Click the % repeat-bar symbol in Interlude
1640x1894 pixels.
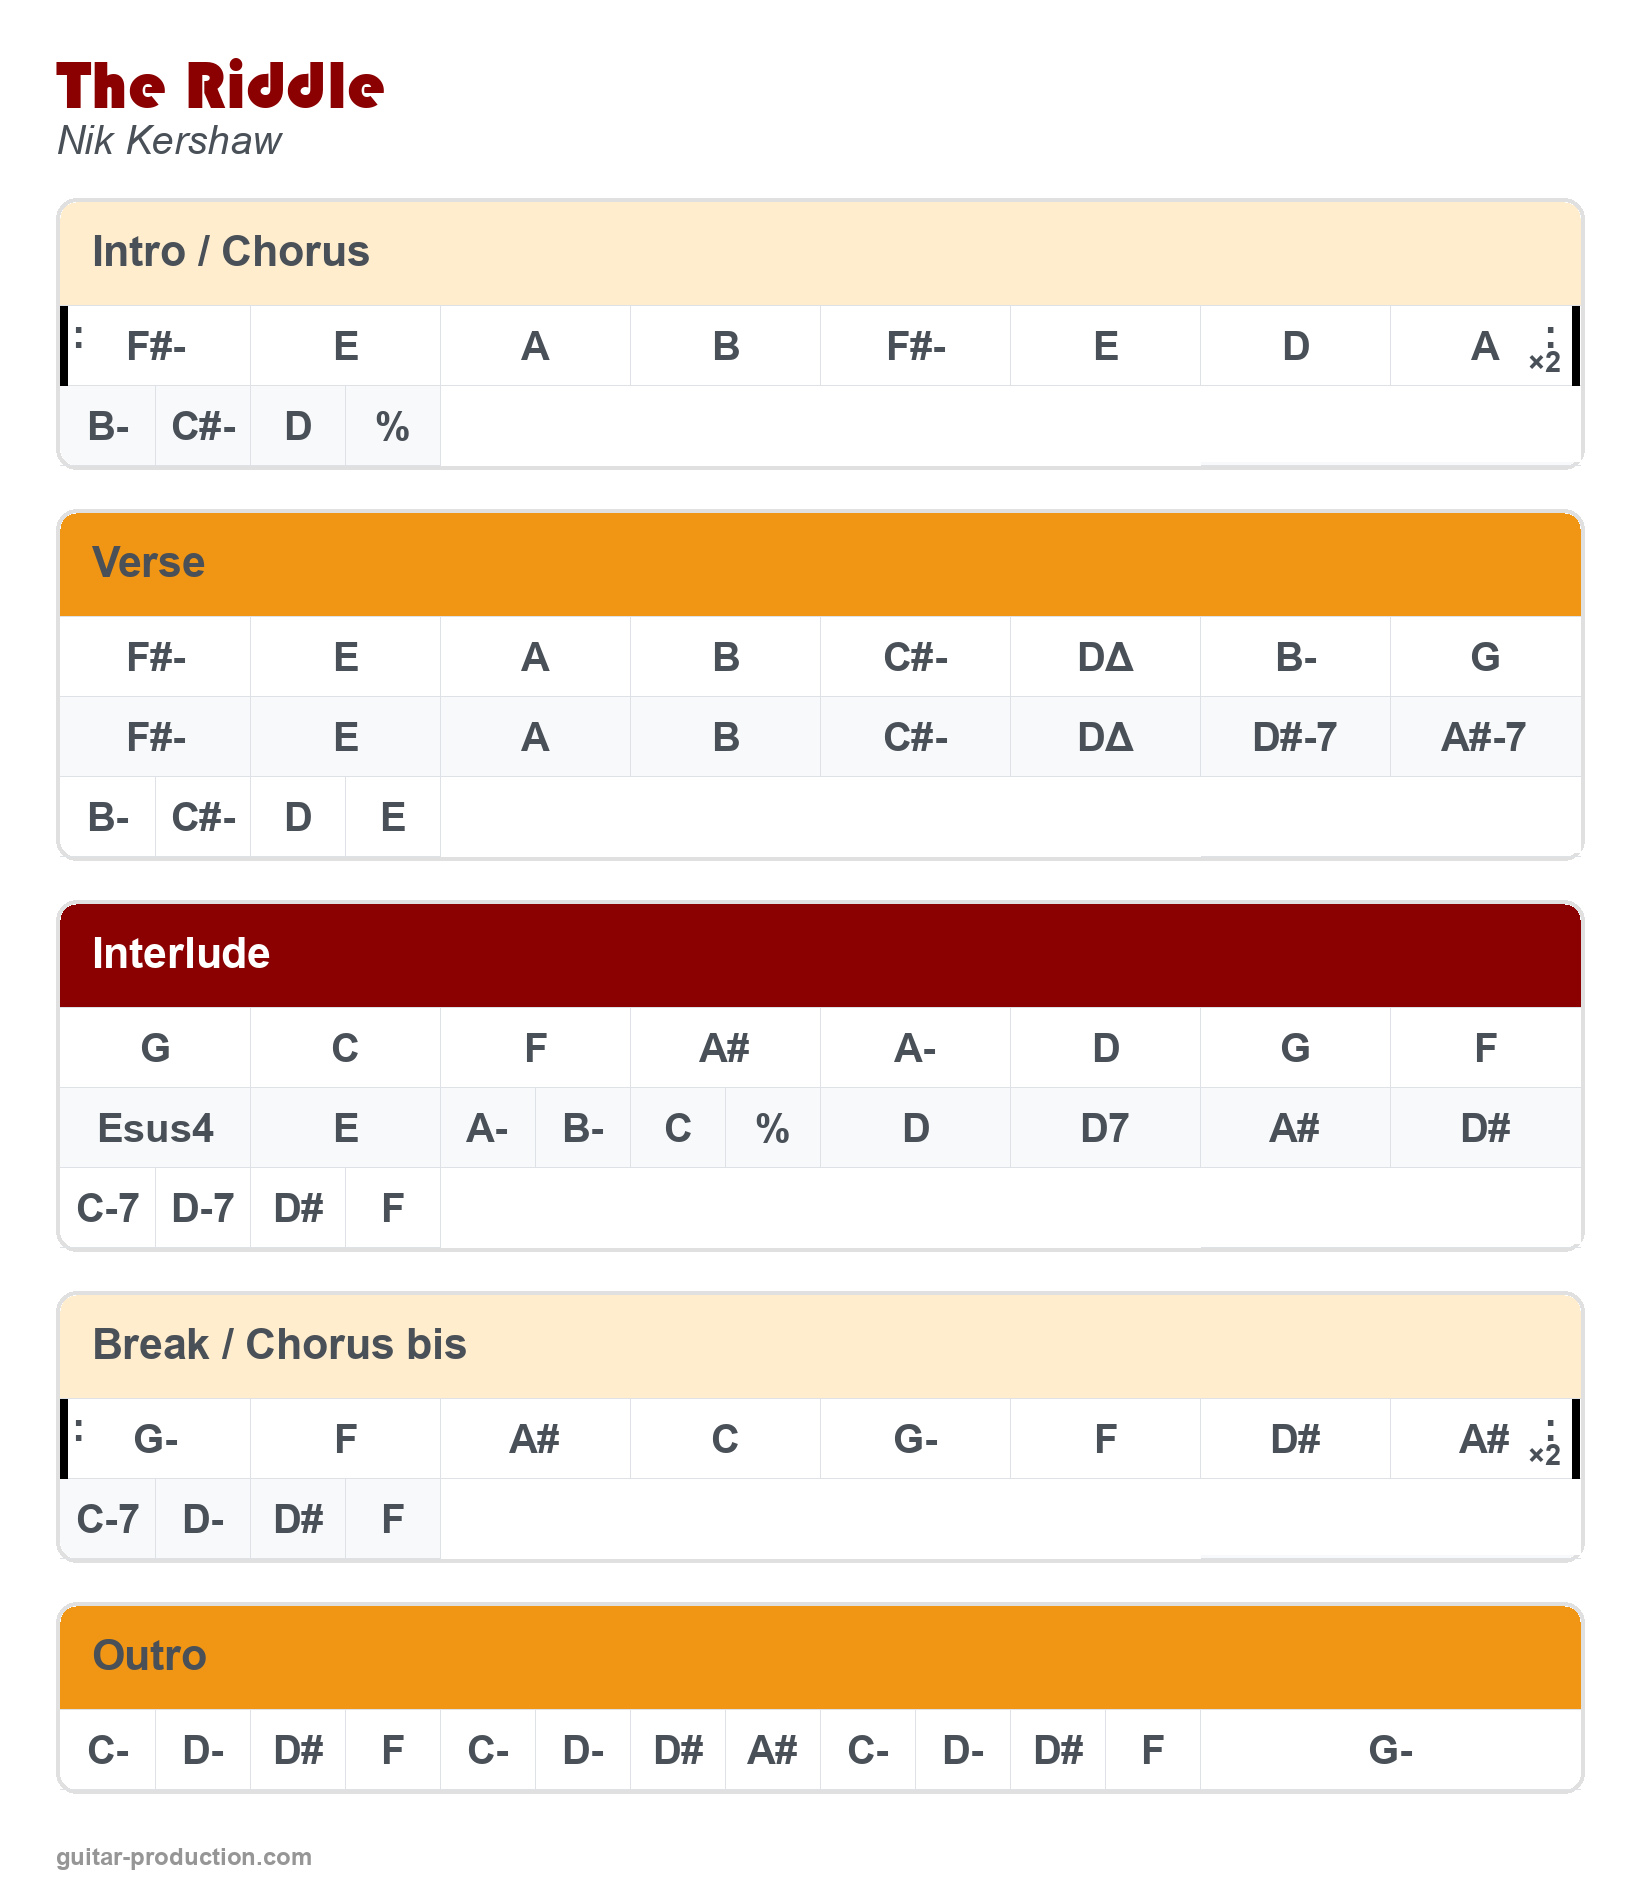tap(773, 1129)
